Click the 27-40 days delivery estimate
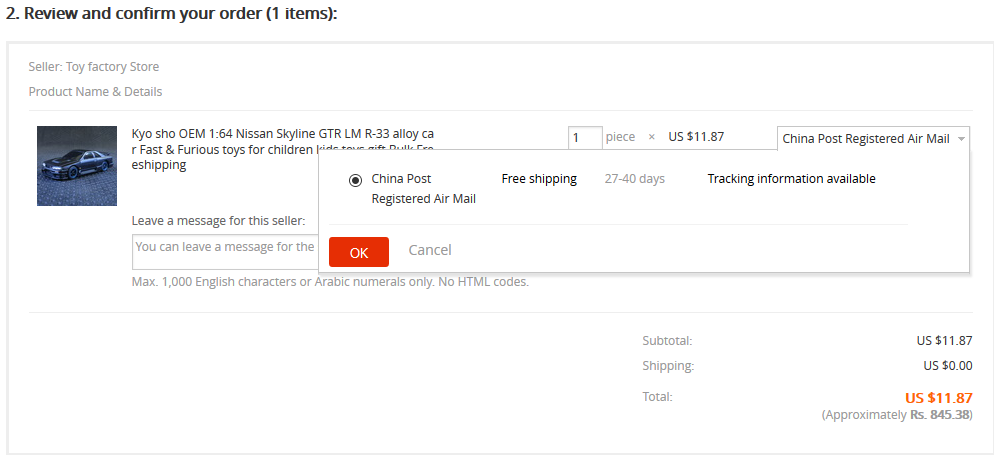Image resolution: width=994 pixels, height=455 pixels. (x=635, y=179)
